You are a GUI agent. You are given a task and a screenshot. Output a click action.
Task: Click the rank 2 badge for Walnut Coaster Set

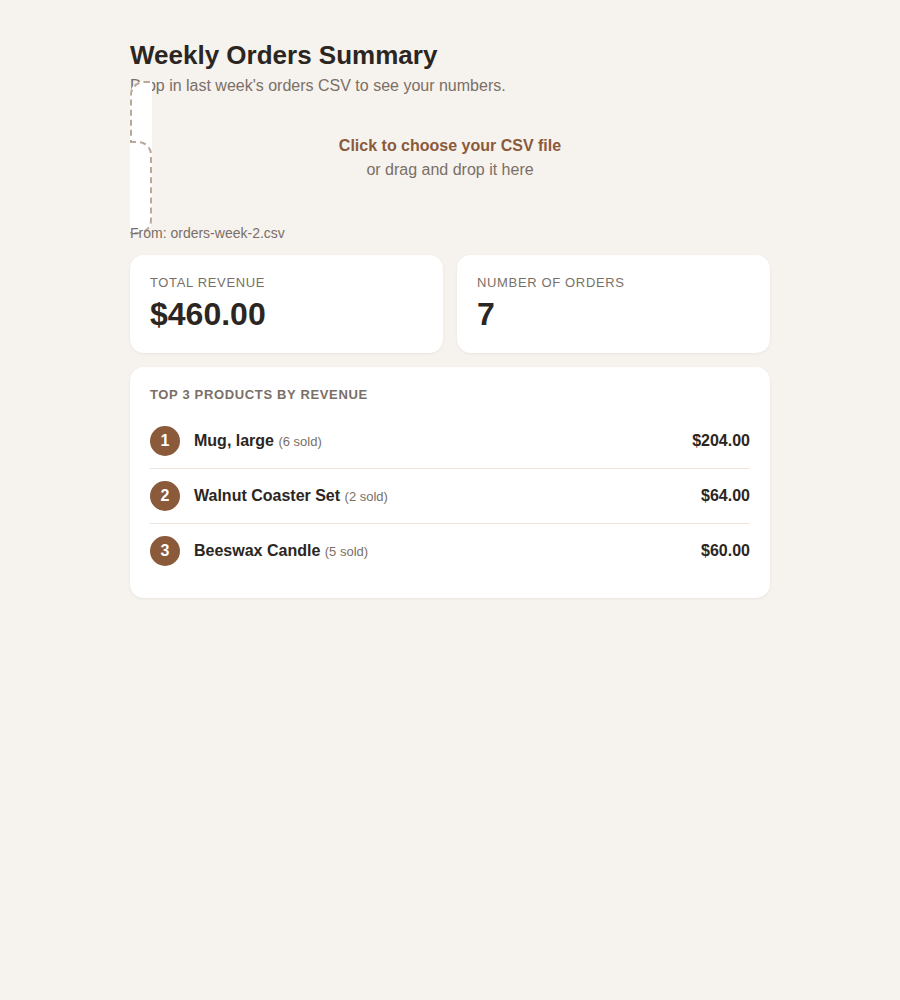click(x=165, y=496)
